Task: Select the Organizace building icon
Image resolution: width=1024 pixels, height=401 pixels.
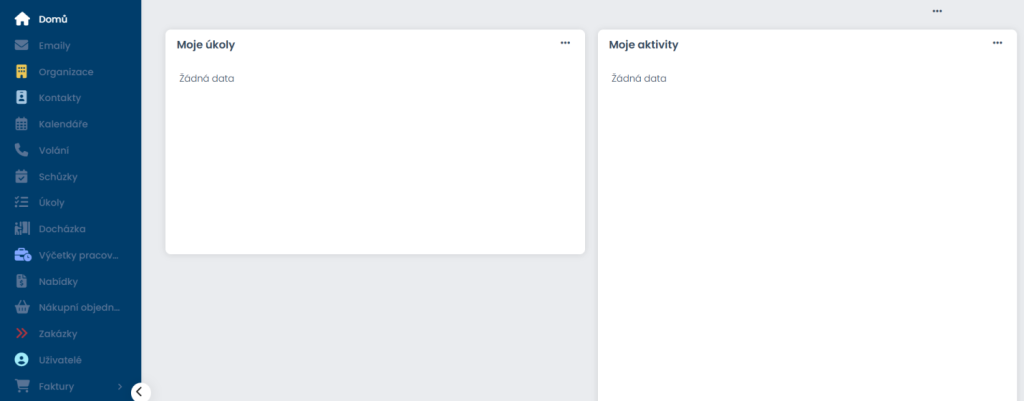Action: (22, 72)
